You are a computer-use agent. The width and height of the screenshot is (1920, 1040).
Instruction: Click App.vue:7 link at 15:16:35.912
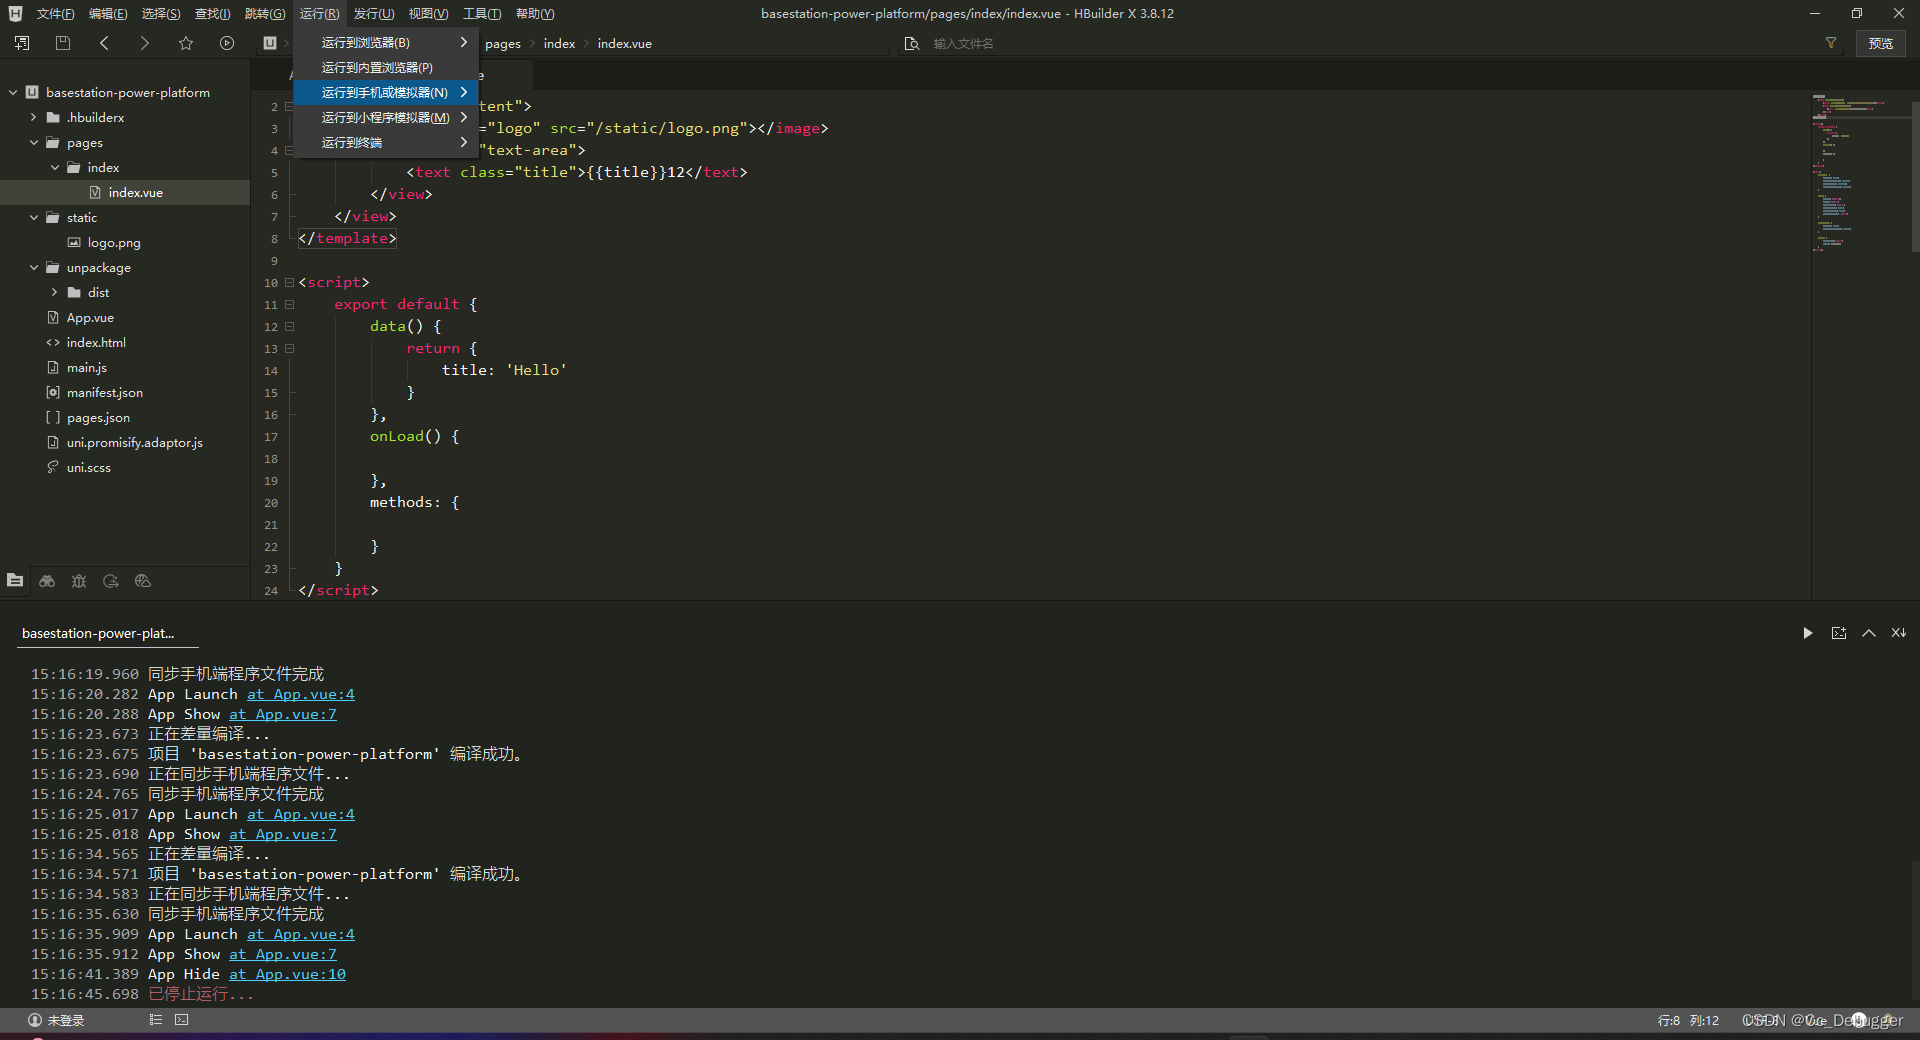pos(283,954)
